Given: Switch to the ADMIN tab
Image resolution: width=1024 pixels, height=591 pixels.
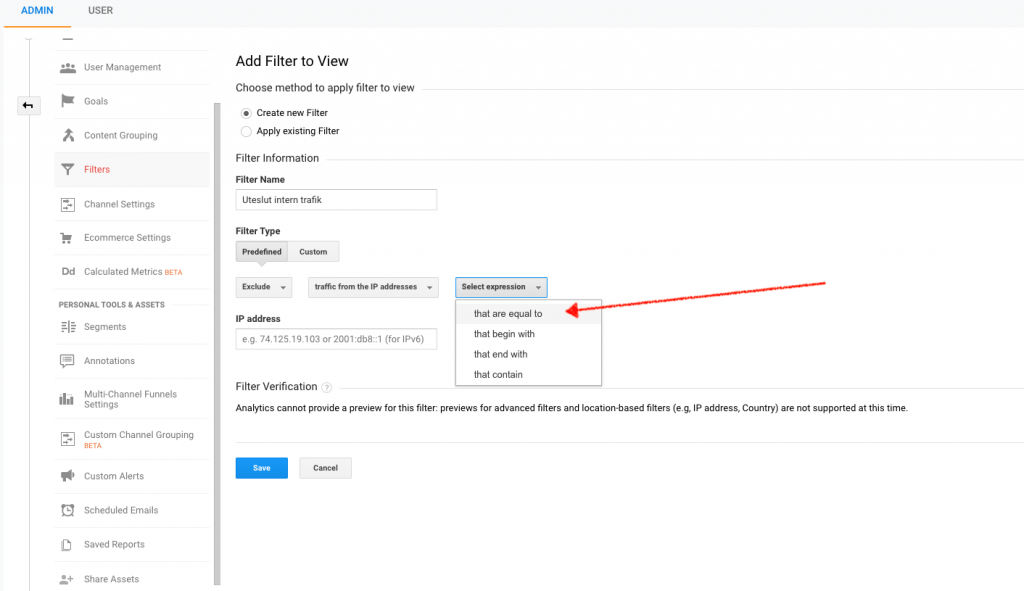Looking at the screenshot, I should coord(37,11).
